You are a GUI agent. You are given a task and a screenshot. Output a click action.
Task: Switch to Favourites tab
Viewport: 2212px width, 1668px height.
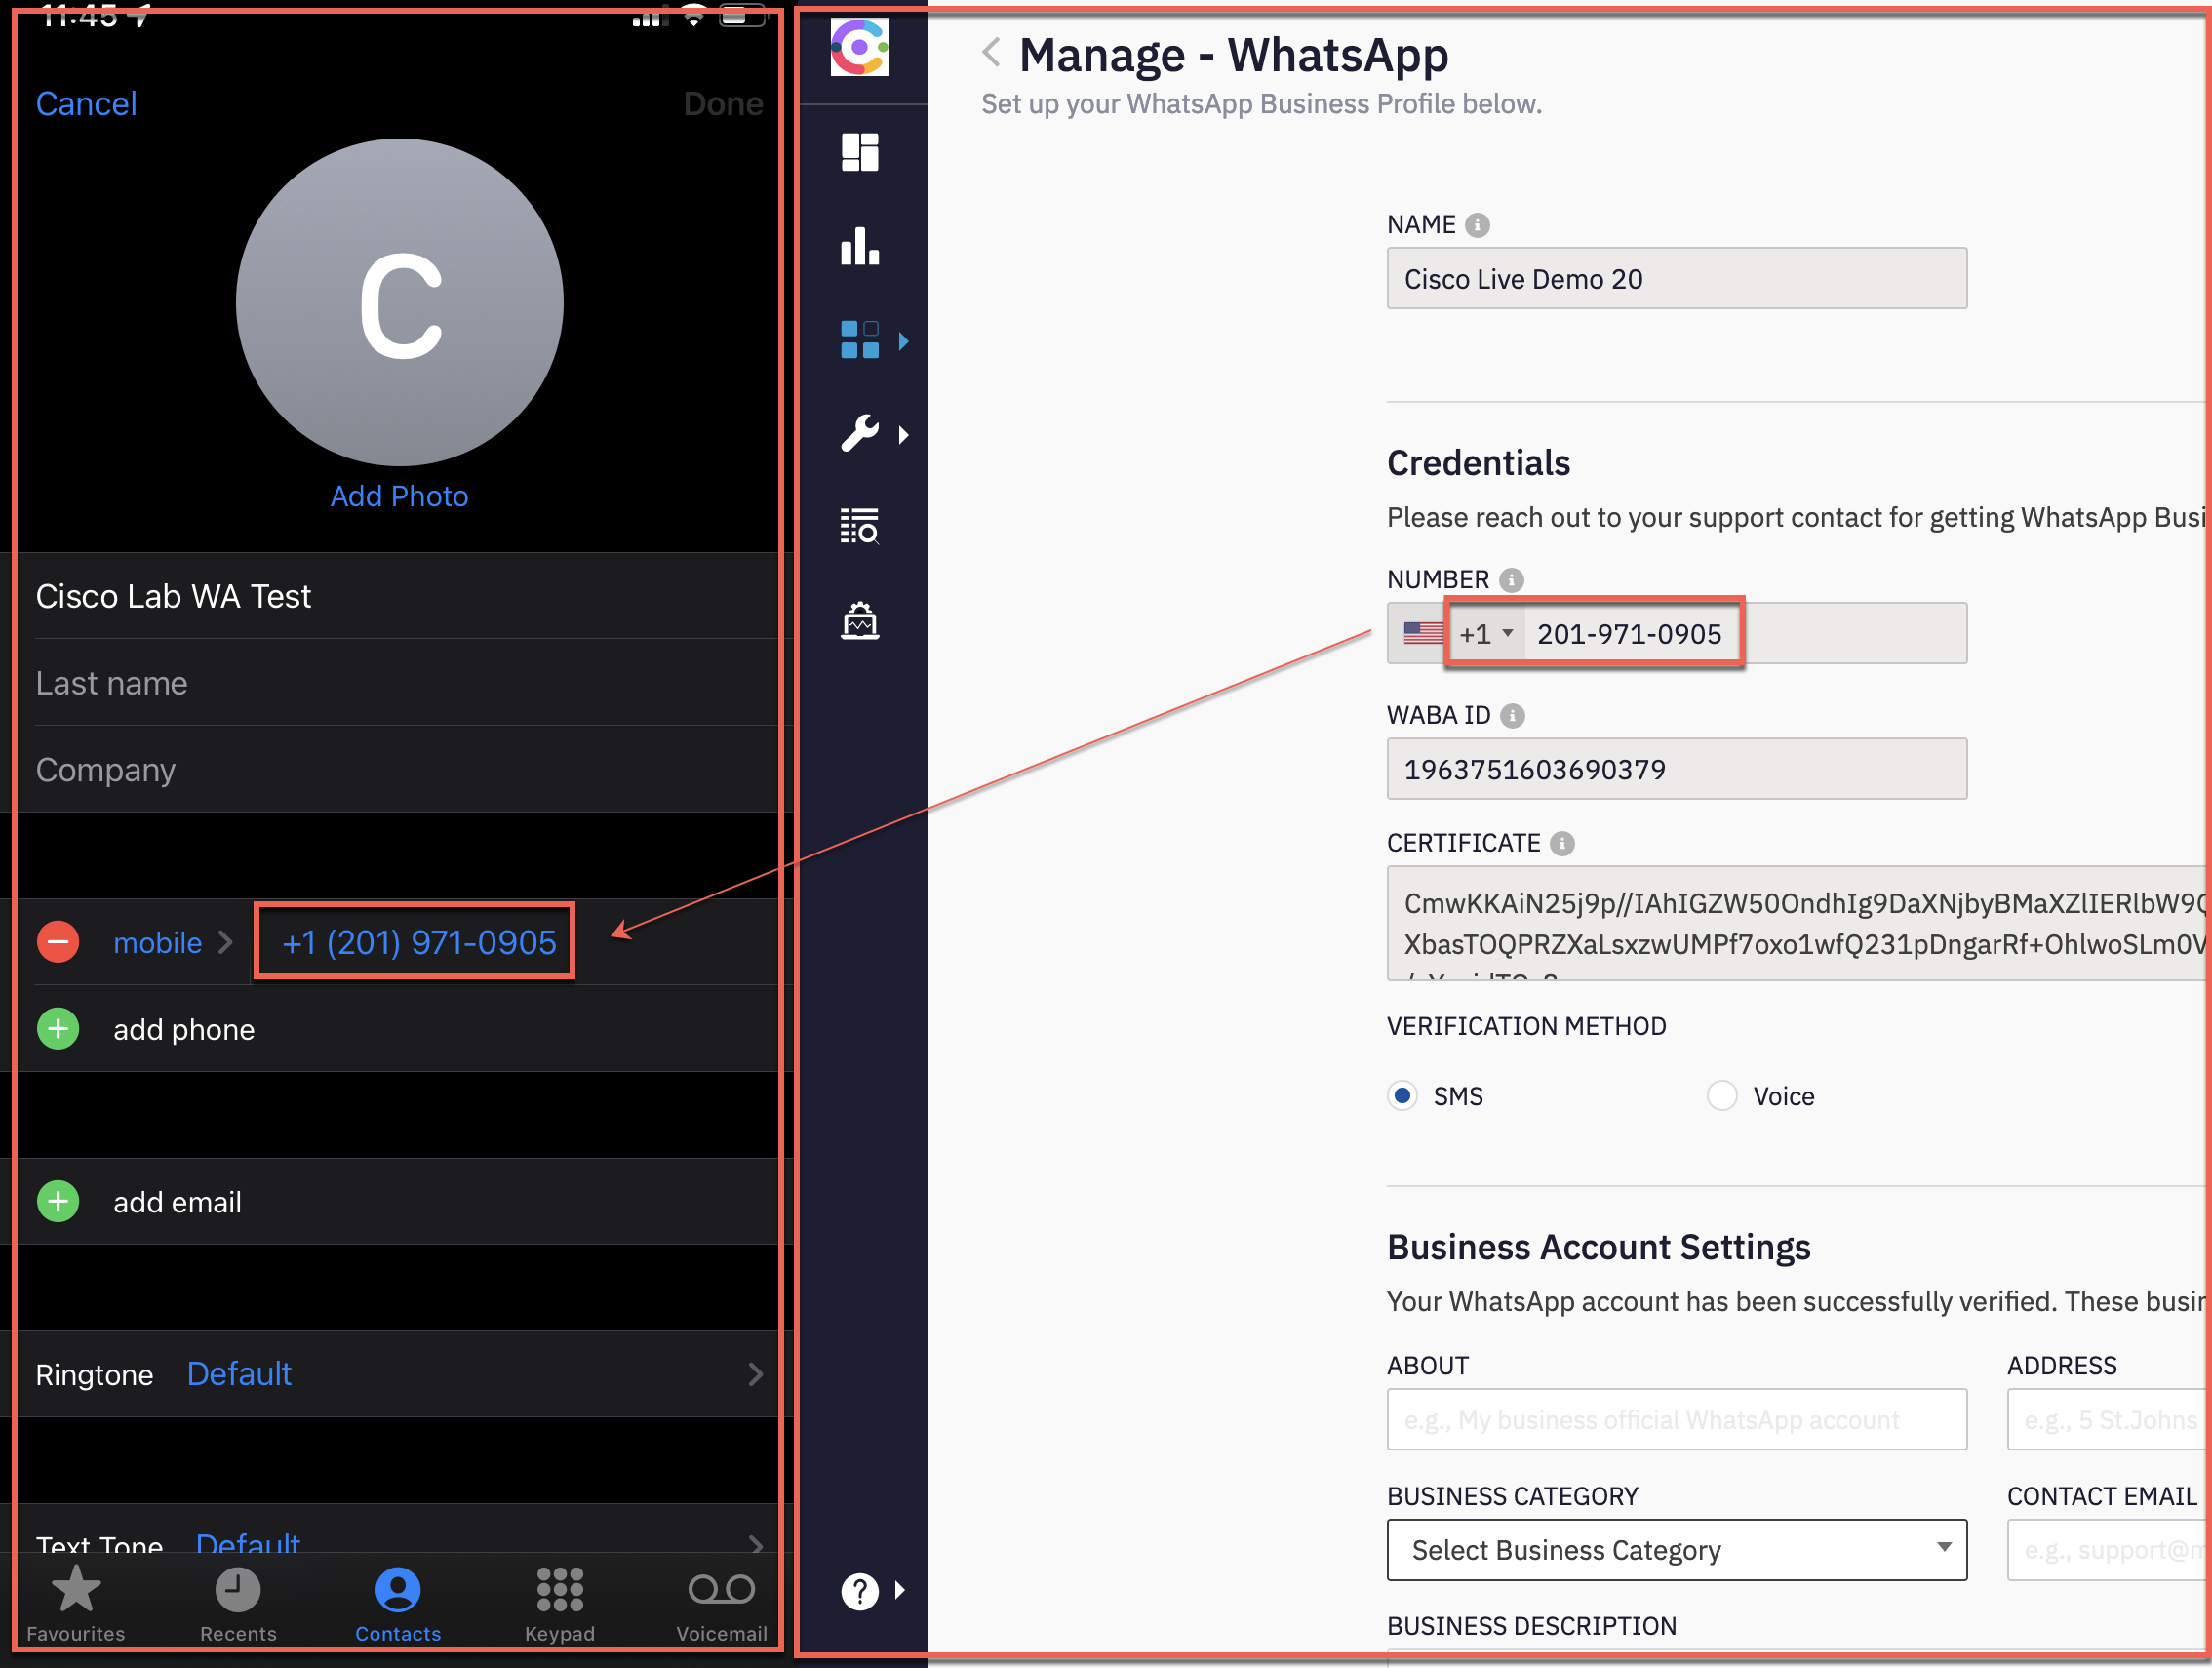pos(76,1603)
